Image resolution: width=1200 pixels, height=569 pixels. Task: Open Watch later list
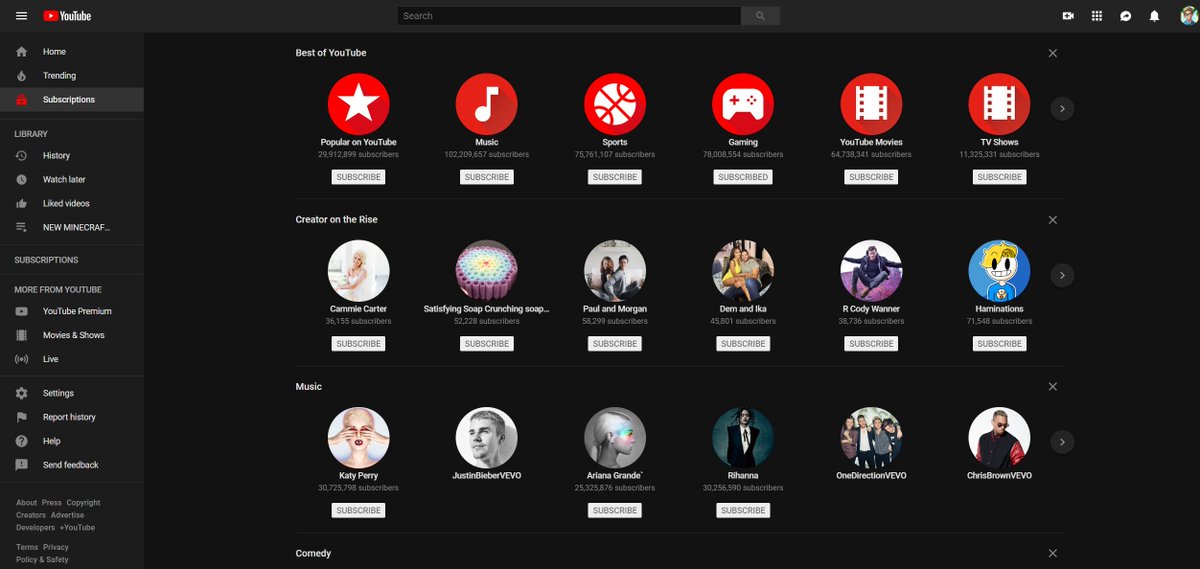pos(72,180)
